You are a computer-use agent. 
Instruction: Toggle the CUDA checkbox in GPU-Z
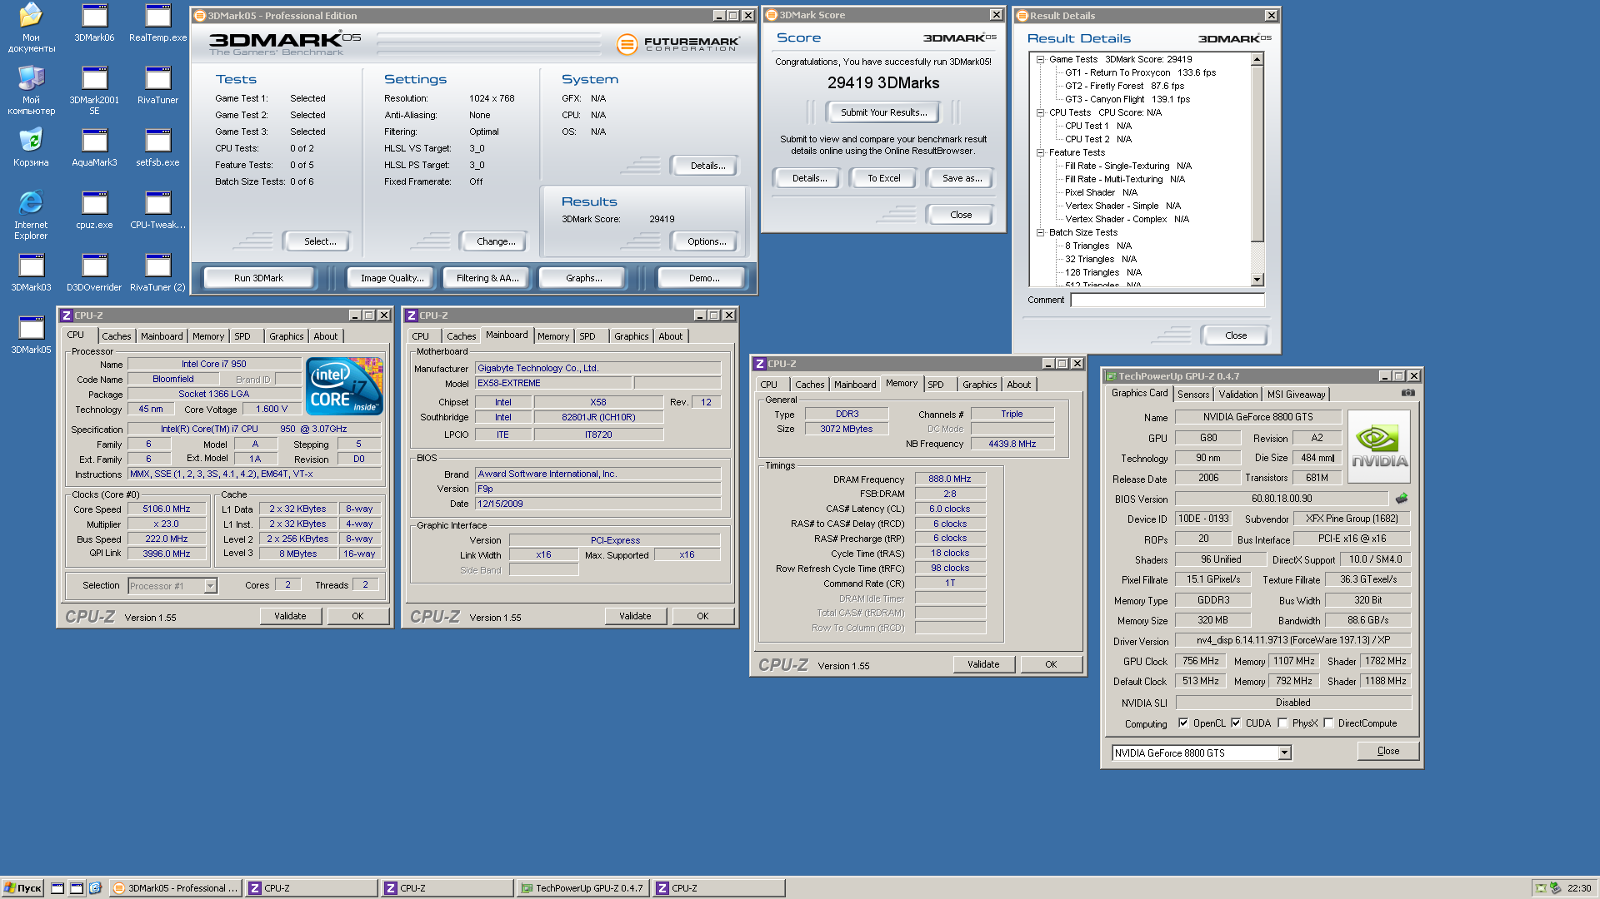(x=1236, y=723)
